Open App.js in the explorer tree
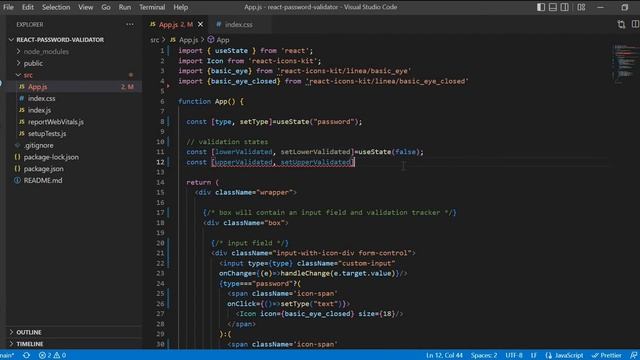 [x=38, y=87]
